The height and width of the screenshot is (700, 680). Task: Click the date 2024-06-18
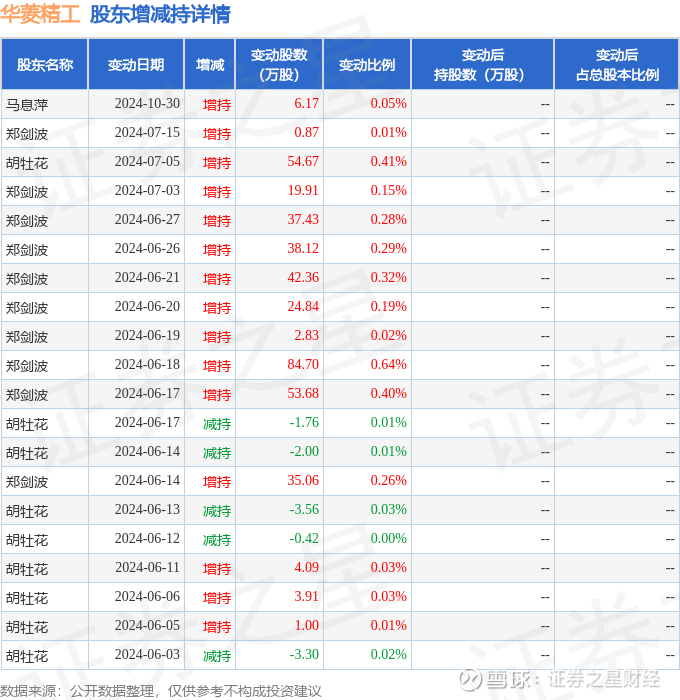[x=147, y=365]
